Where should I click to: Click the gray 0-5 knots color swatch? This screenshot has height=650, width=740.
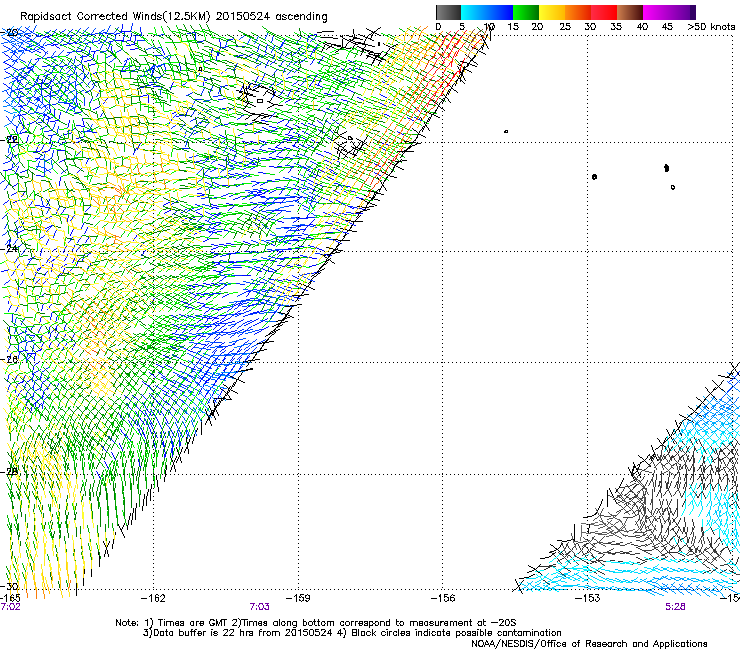(448, 12)
